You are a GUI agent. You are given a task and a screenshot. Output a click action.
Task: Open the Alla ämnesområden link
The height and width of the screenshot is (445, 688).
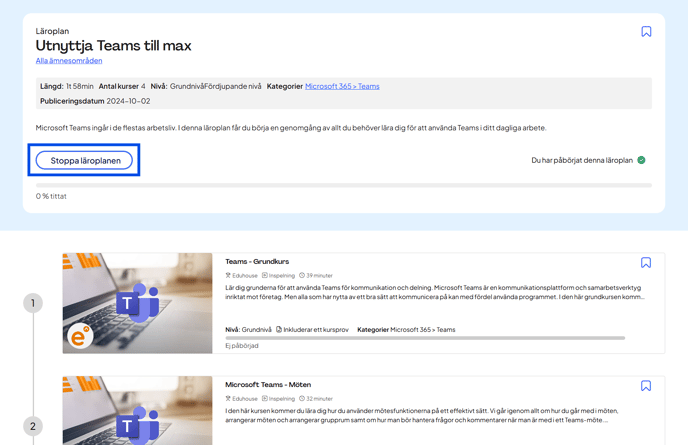[x=69, y=61]
